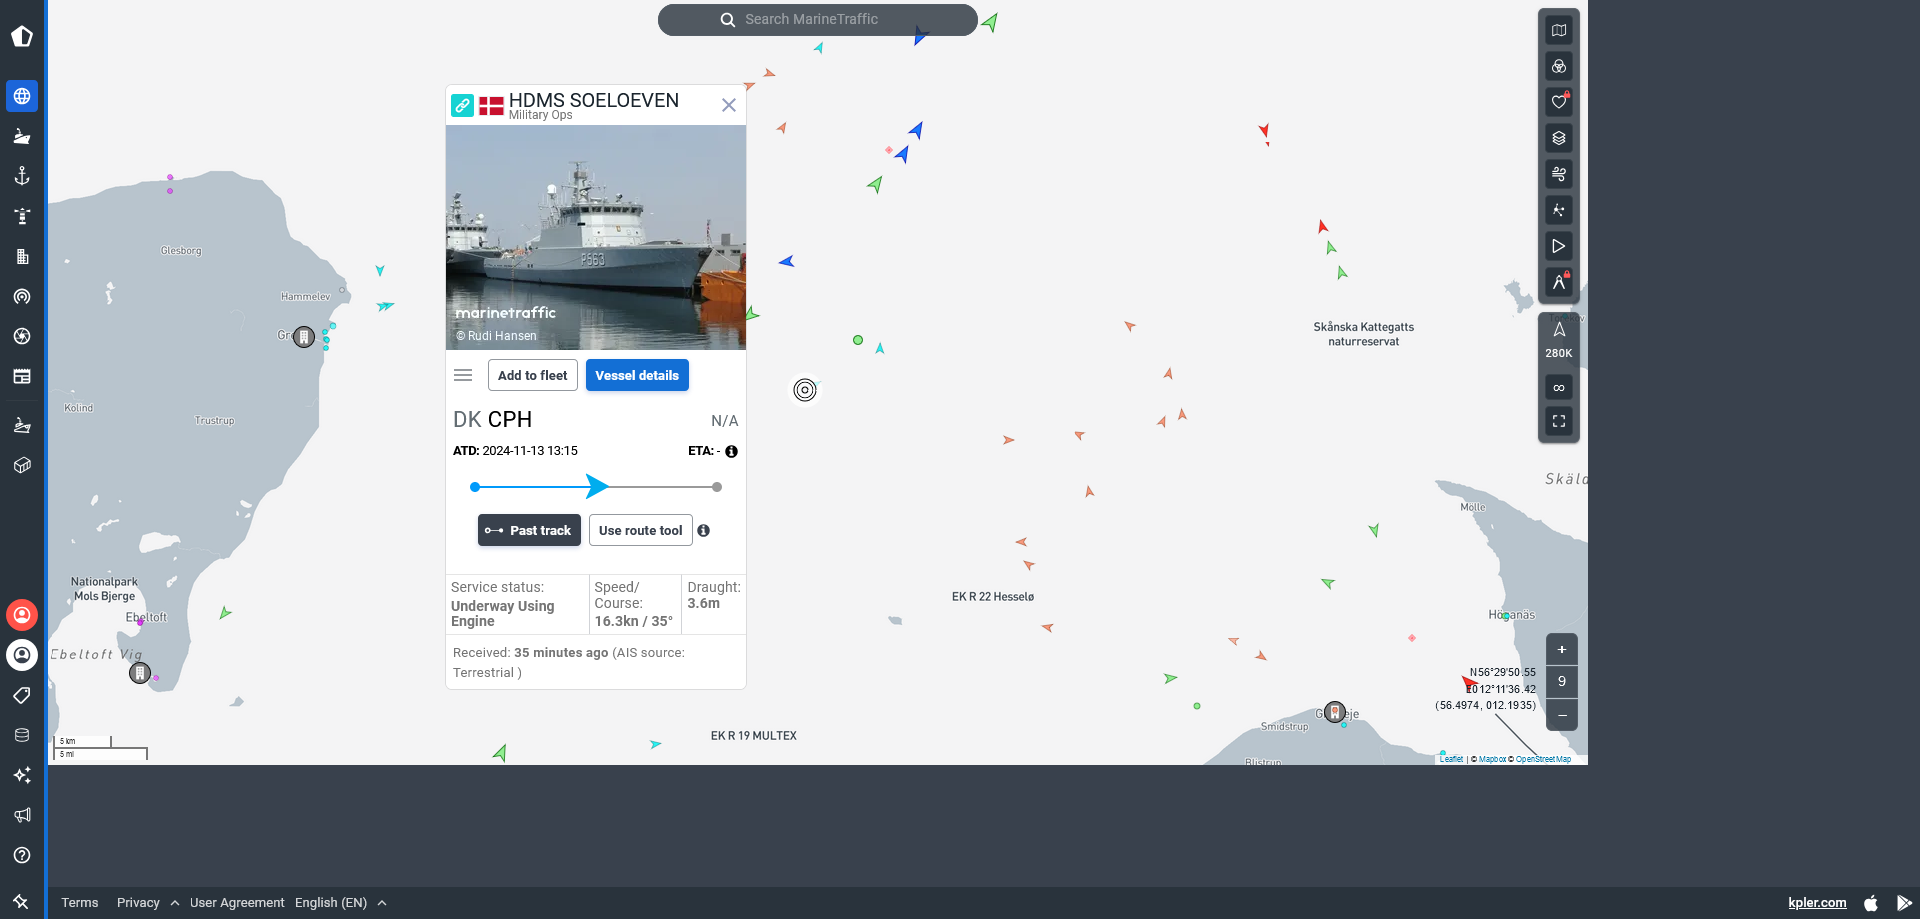Screen dimensions: 1920x919
Task: Open the map layers stack icon
Action: coord(1559,138)
